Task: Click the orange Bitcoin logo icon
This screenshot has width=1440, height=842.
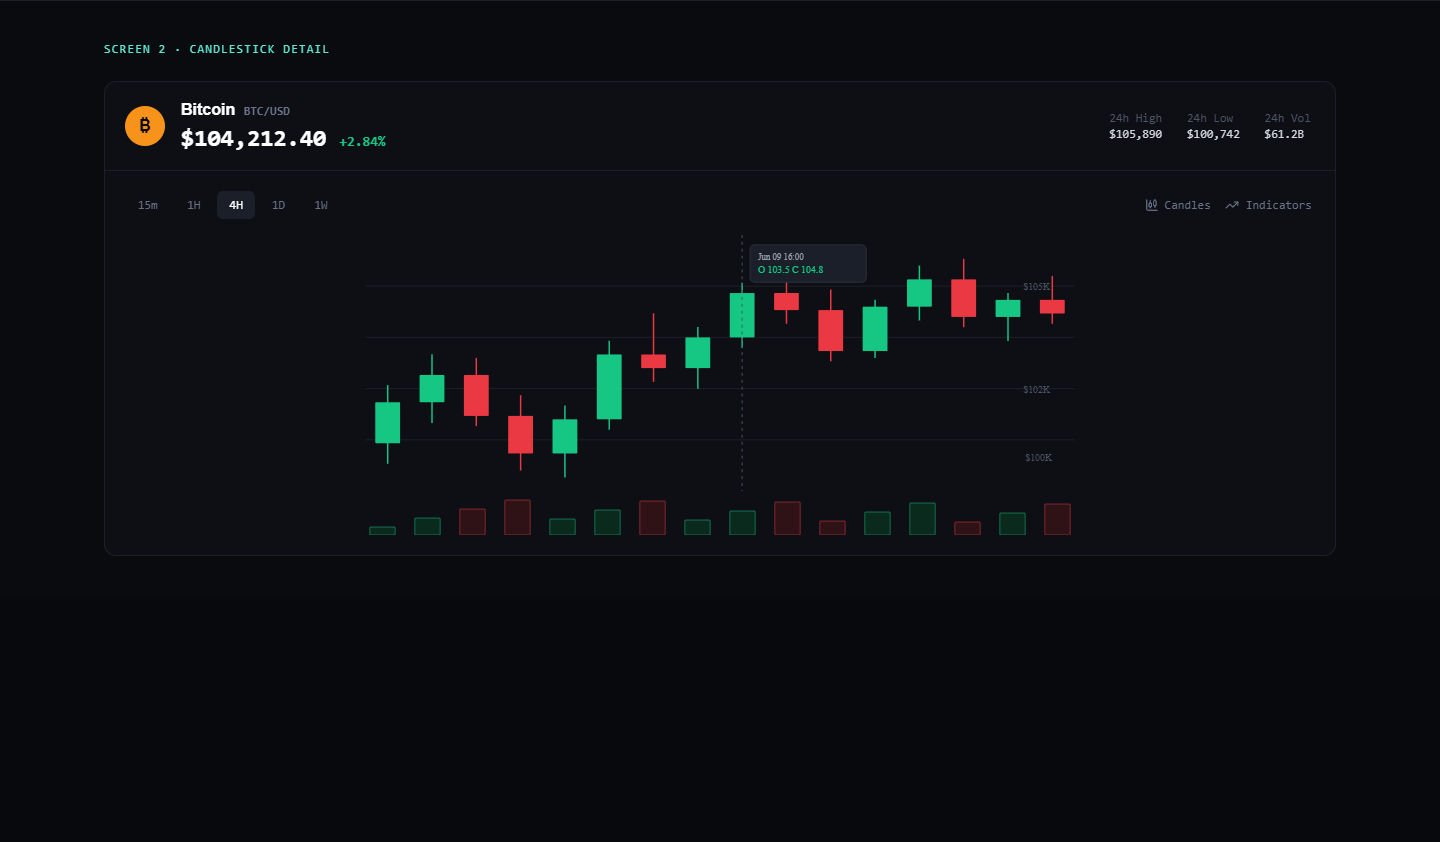Action: point(145,126)
